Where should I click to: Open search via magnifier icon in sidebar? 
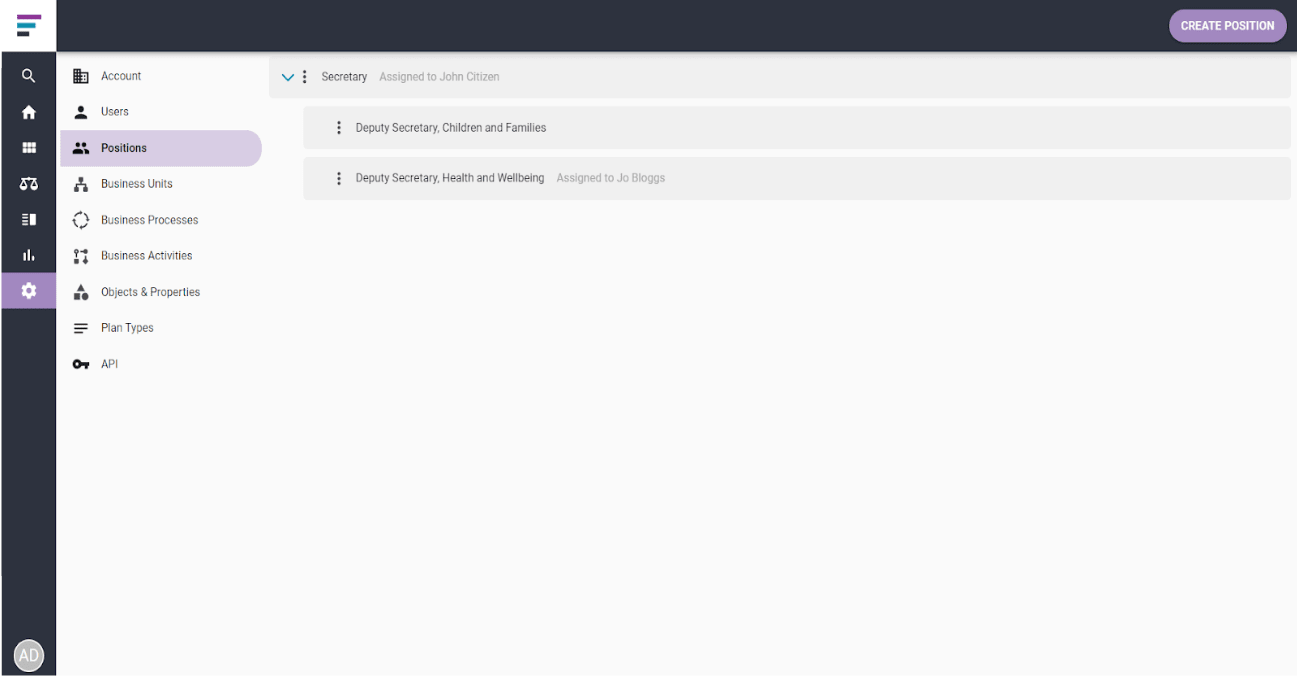(x=29, y=76)
